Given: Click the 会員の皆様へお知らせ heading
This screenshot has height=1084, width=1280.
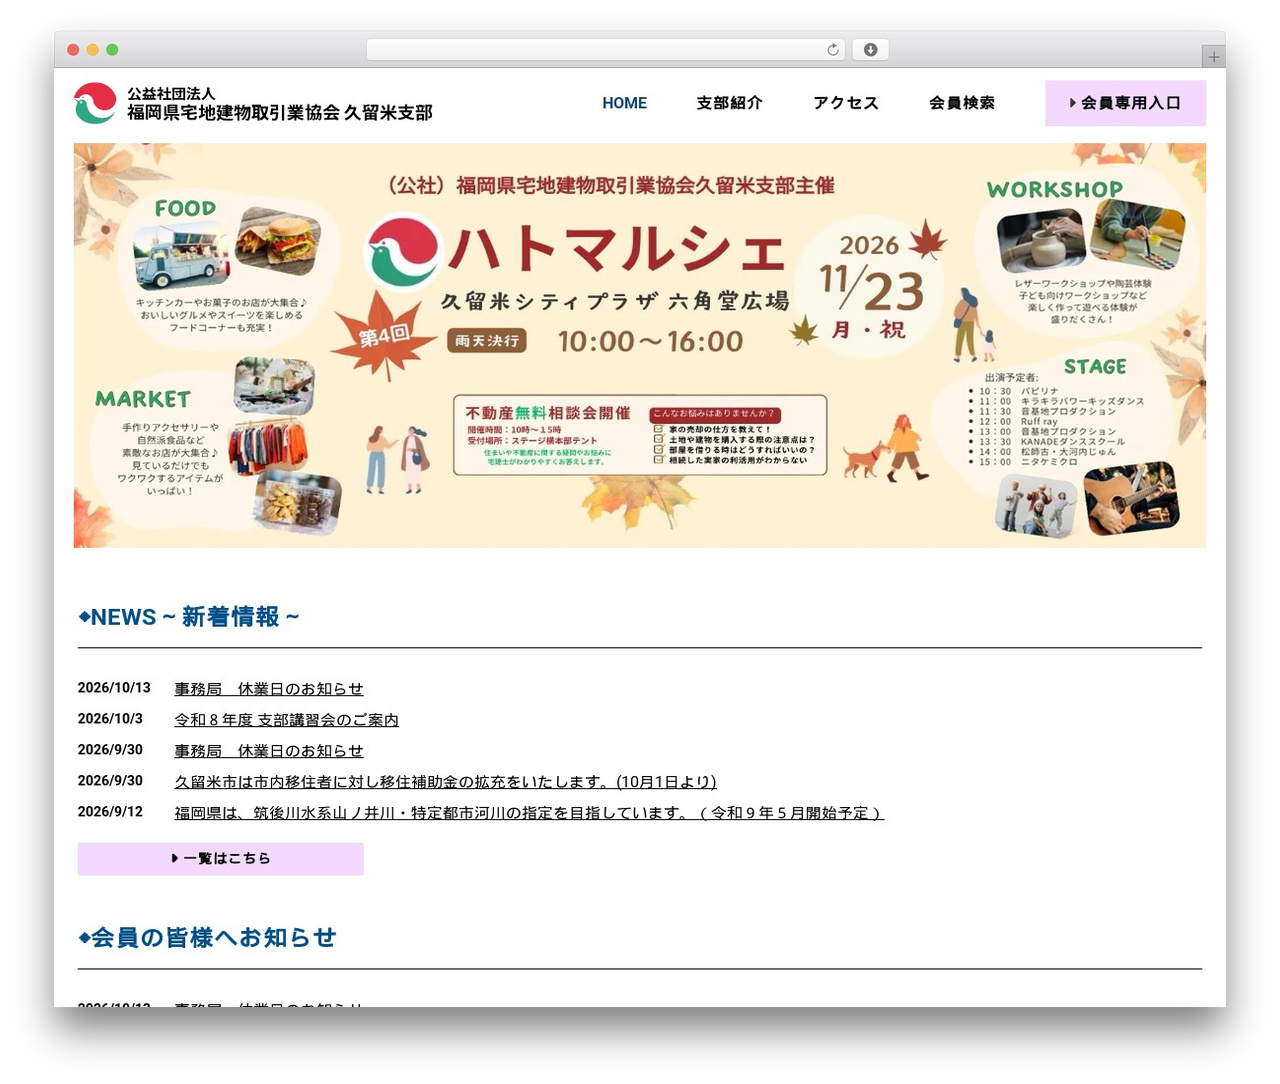Looking at the screenshot, I should [x=207, y=938].
